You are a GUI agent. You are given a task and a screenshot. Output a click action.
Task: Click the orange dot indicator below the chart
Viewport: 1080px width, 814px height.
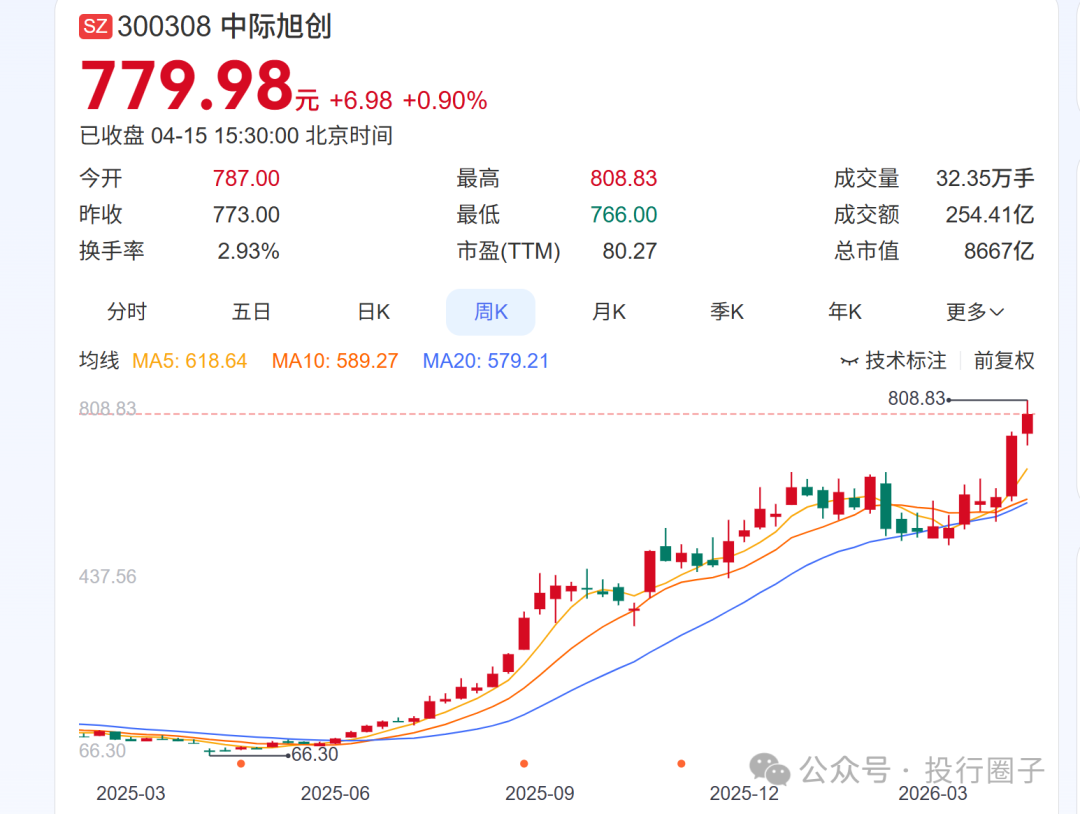point(240,763)
